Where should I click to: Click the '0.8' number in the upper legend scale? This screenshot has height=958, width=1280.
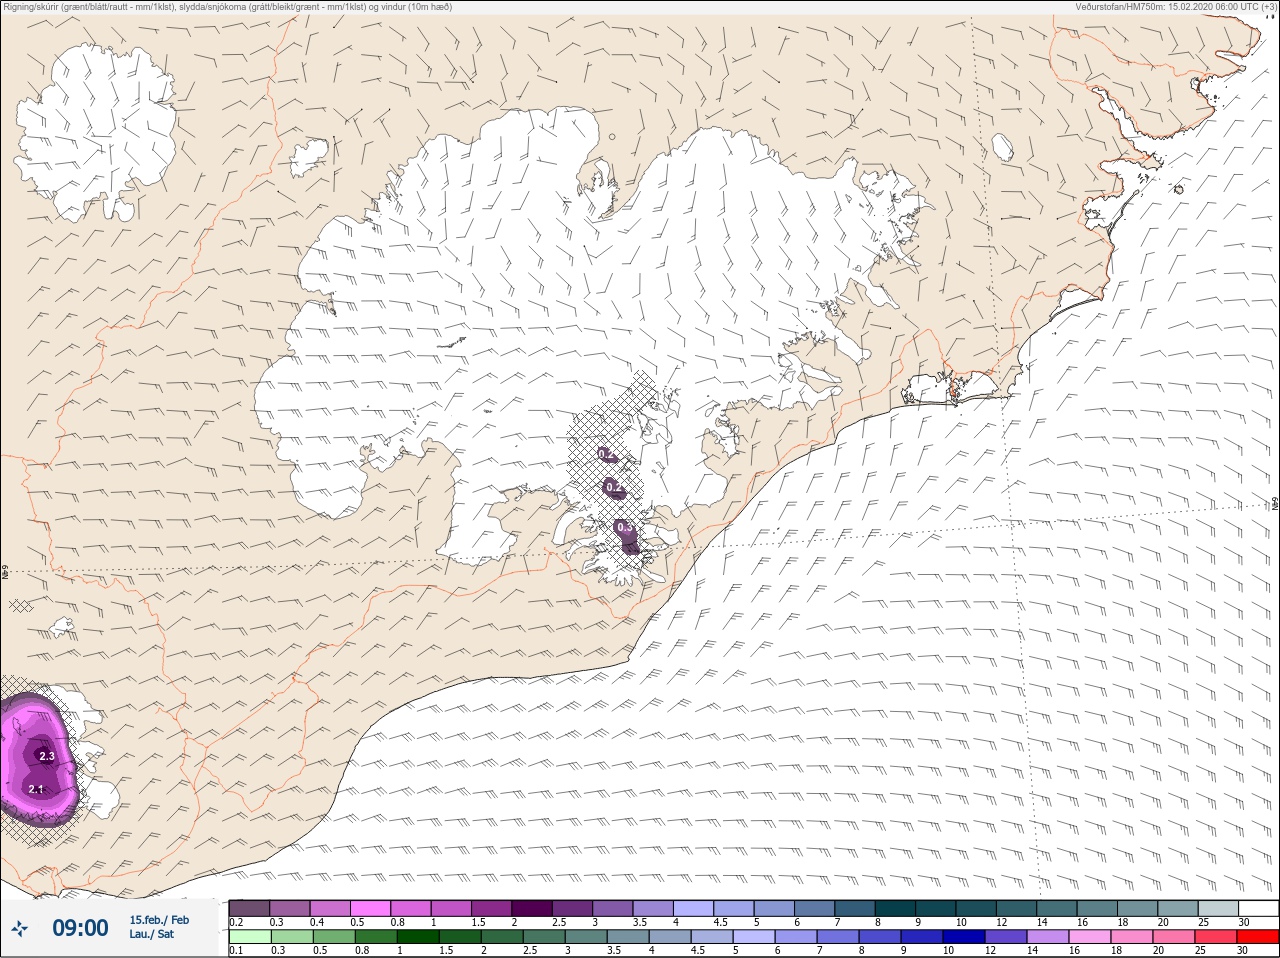(398, 922)
